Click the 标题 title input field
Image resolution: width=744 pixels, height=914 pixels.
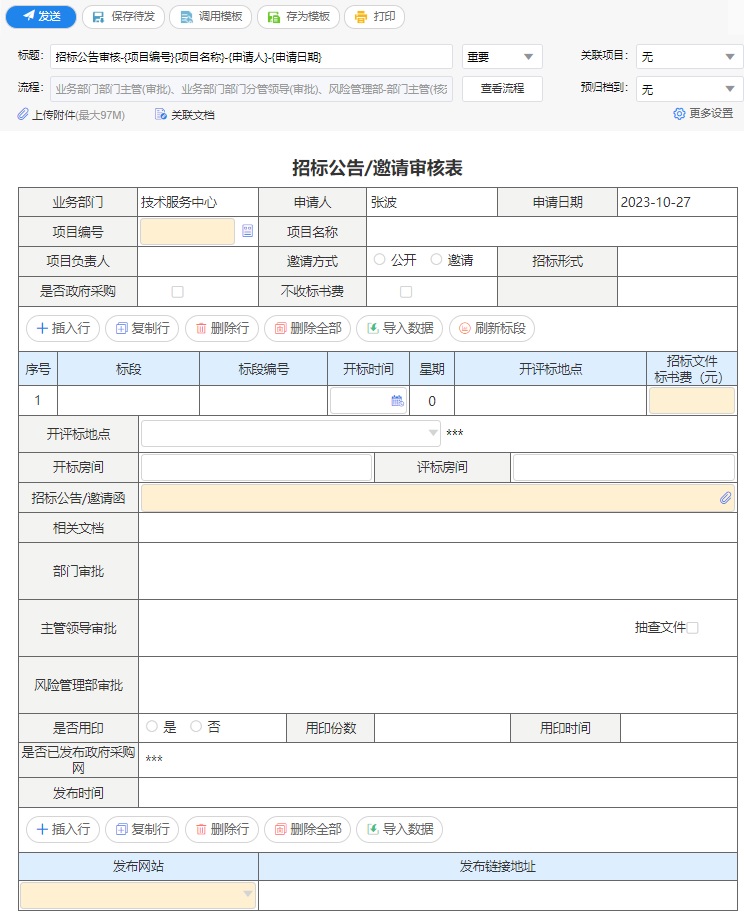[251, 57]
